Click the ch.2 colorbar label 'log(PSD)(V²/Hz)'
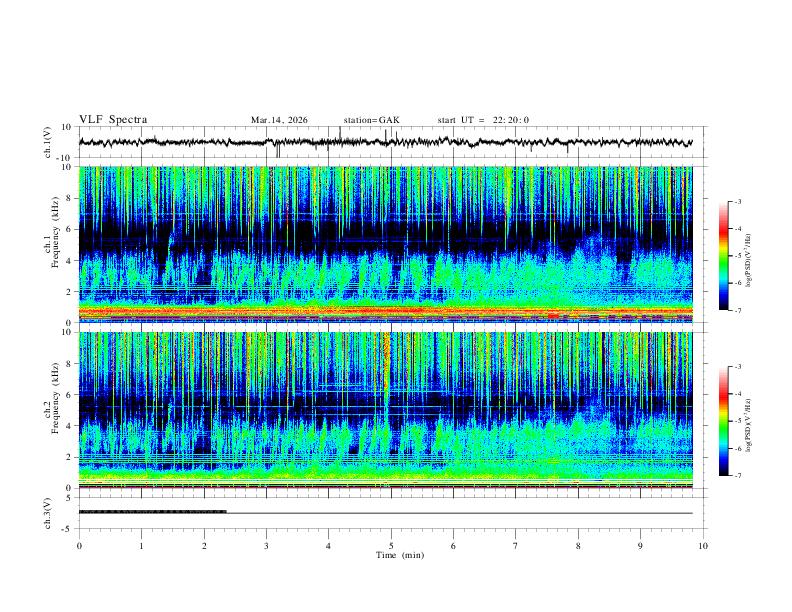The width and height of the screenshot is (792, 612). (749, 425)
